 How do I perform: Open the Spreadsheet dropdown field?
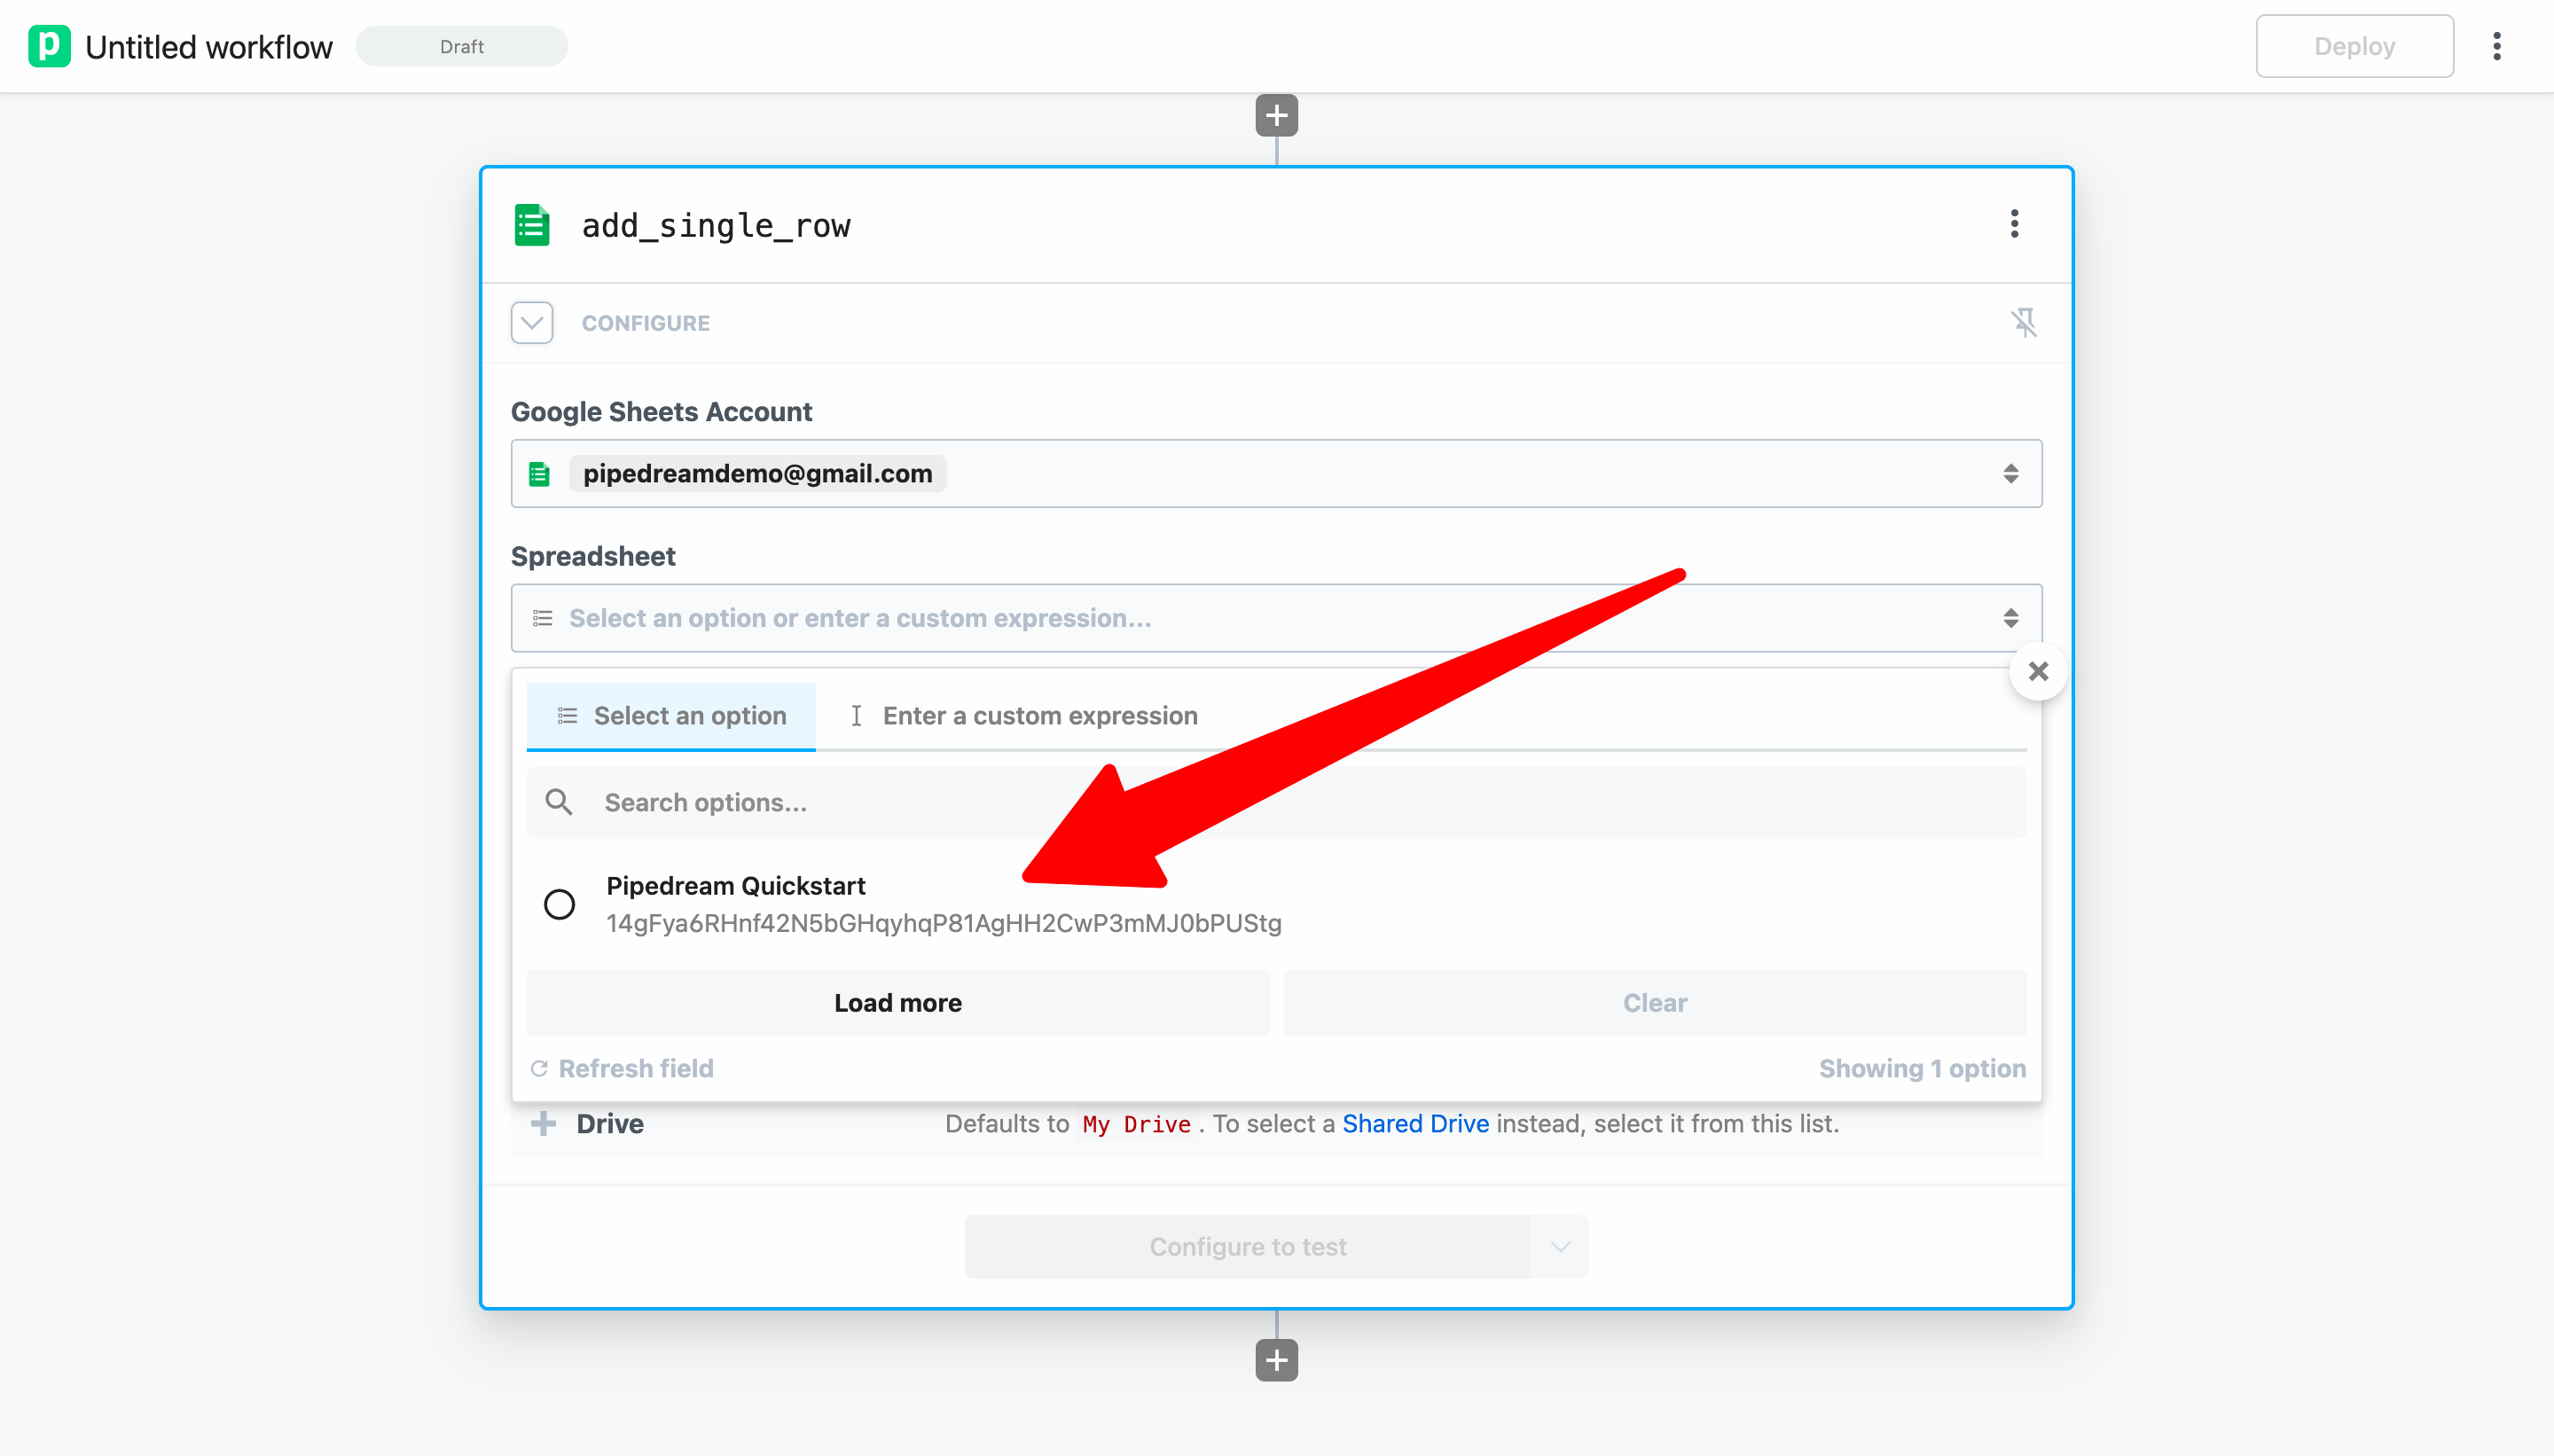pyautogui.click(x=1275, y=618)
